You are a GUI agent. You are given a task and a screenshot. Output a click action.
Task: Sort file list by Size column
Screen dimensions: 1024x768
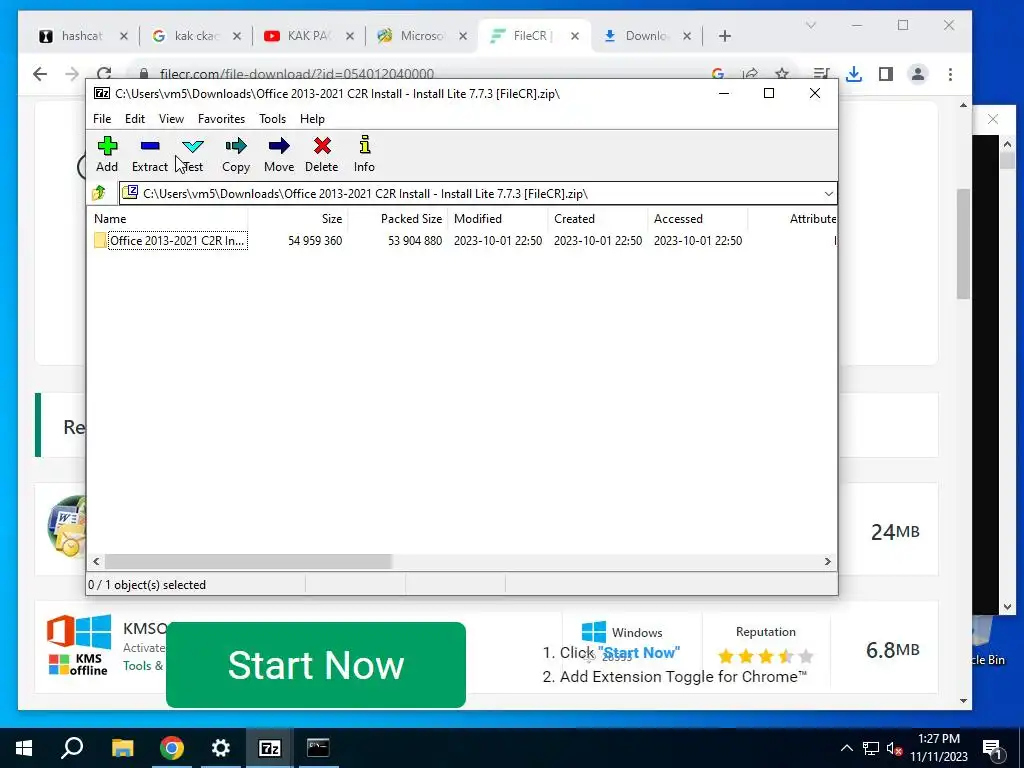298,219
